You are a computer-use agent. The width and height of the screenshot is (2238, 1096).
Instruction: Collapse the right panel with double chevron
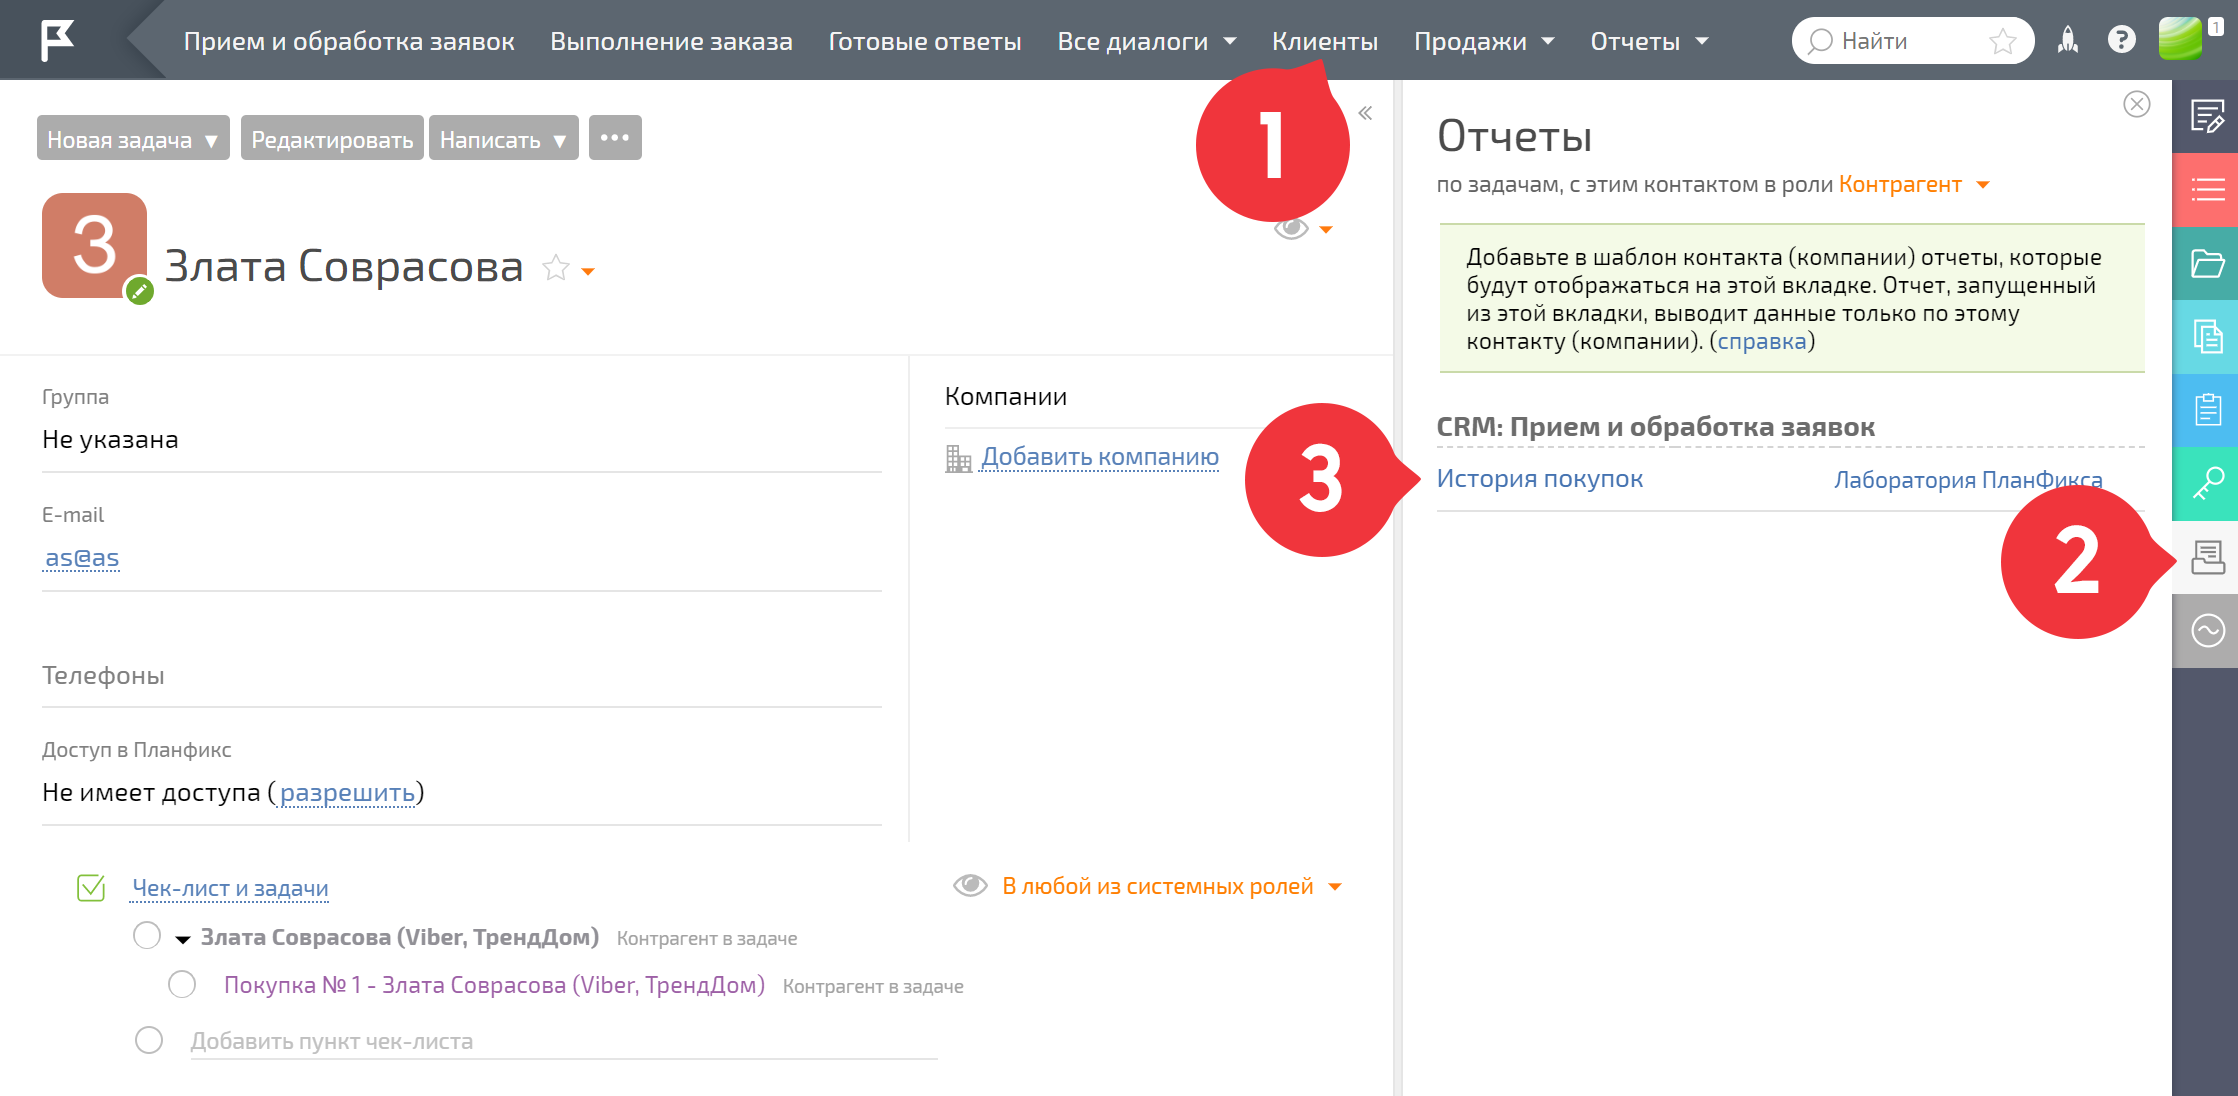click(x=1365, y=113)
